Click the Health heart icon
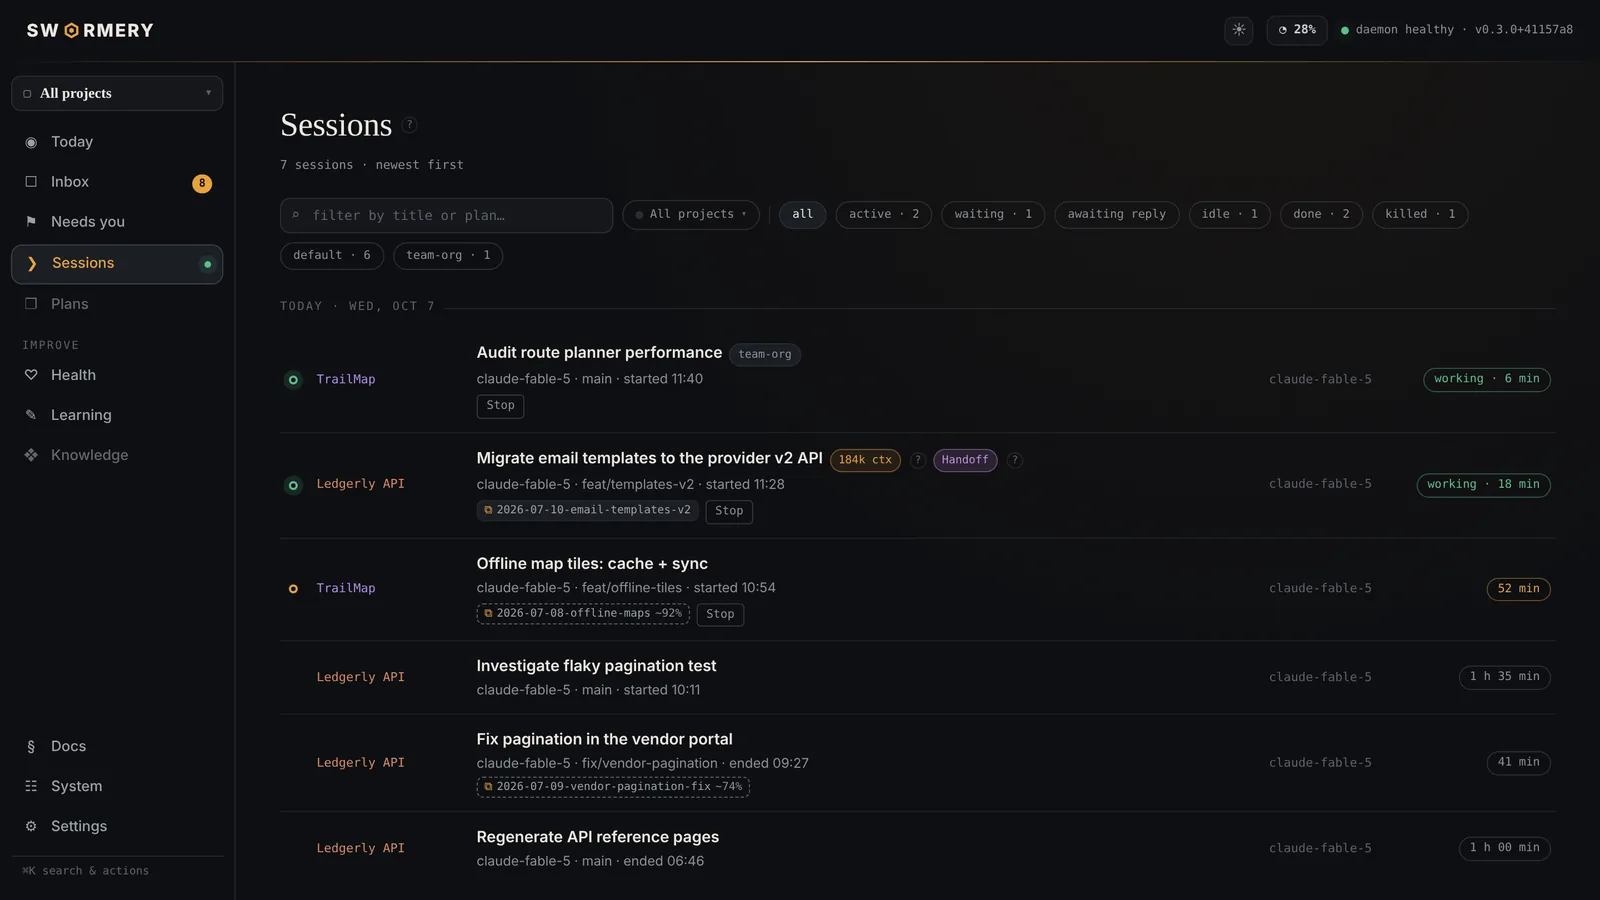The width and height of the screenshot is (1600, 900). click(31, 375)
